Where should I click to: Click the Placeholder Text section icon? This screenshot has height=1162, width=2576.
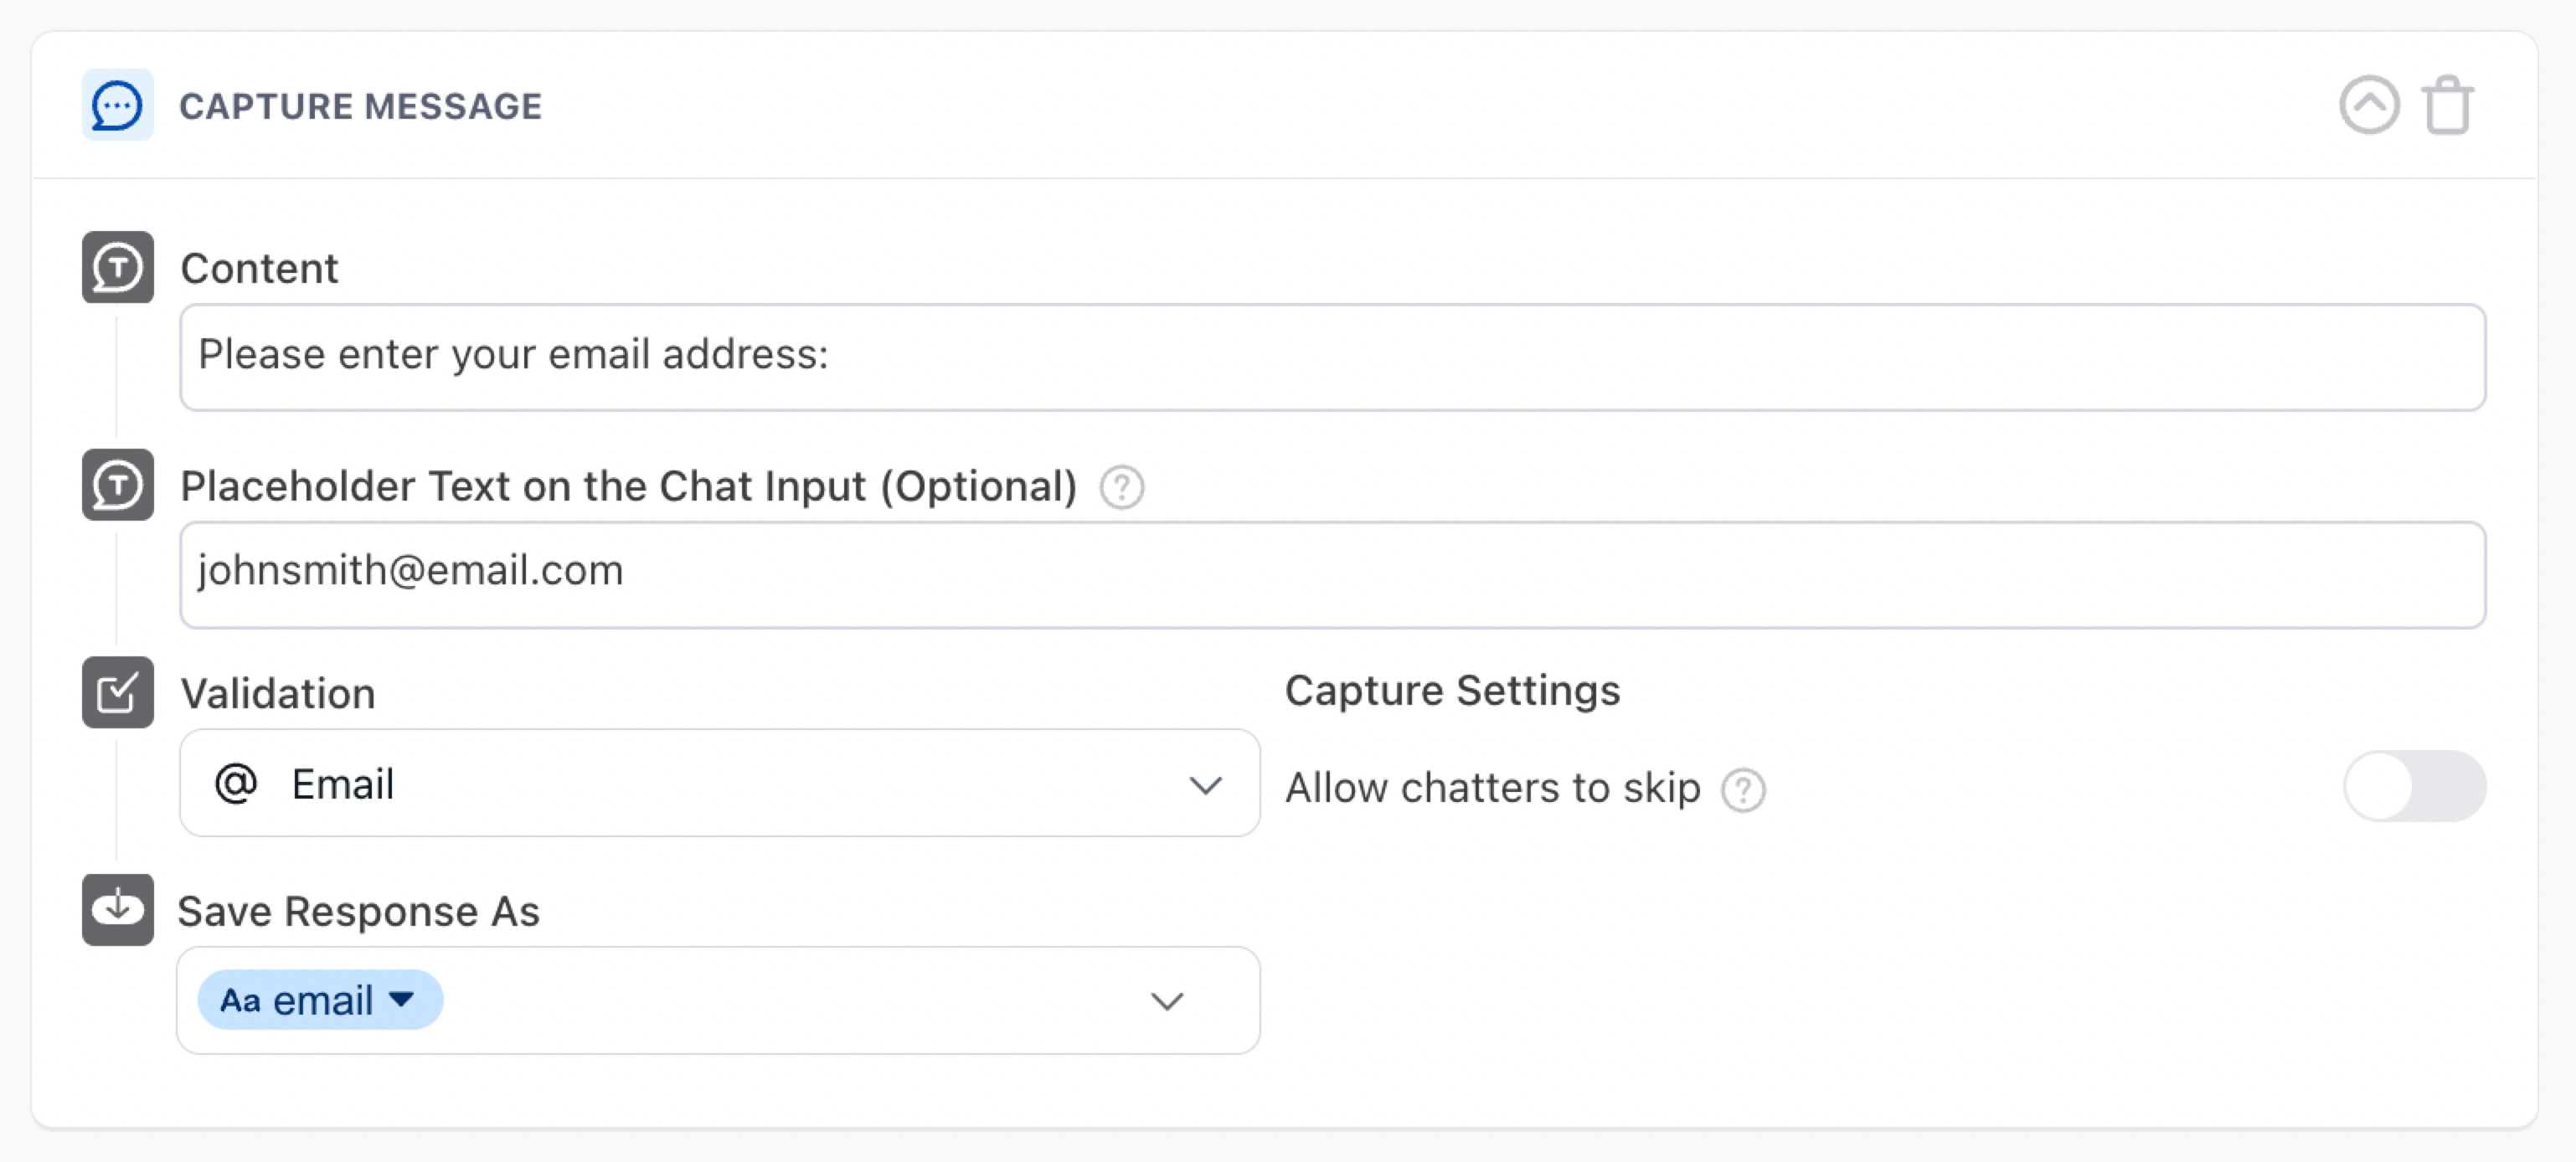pos(117,485)
